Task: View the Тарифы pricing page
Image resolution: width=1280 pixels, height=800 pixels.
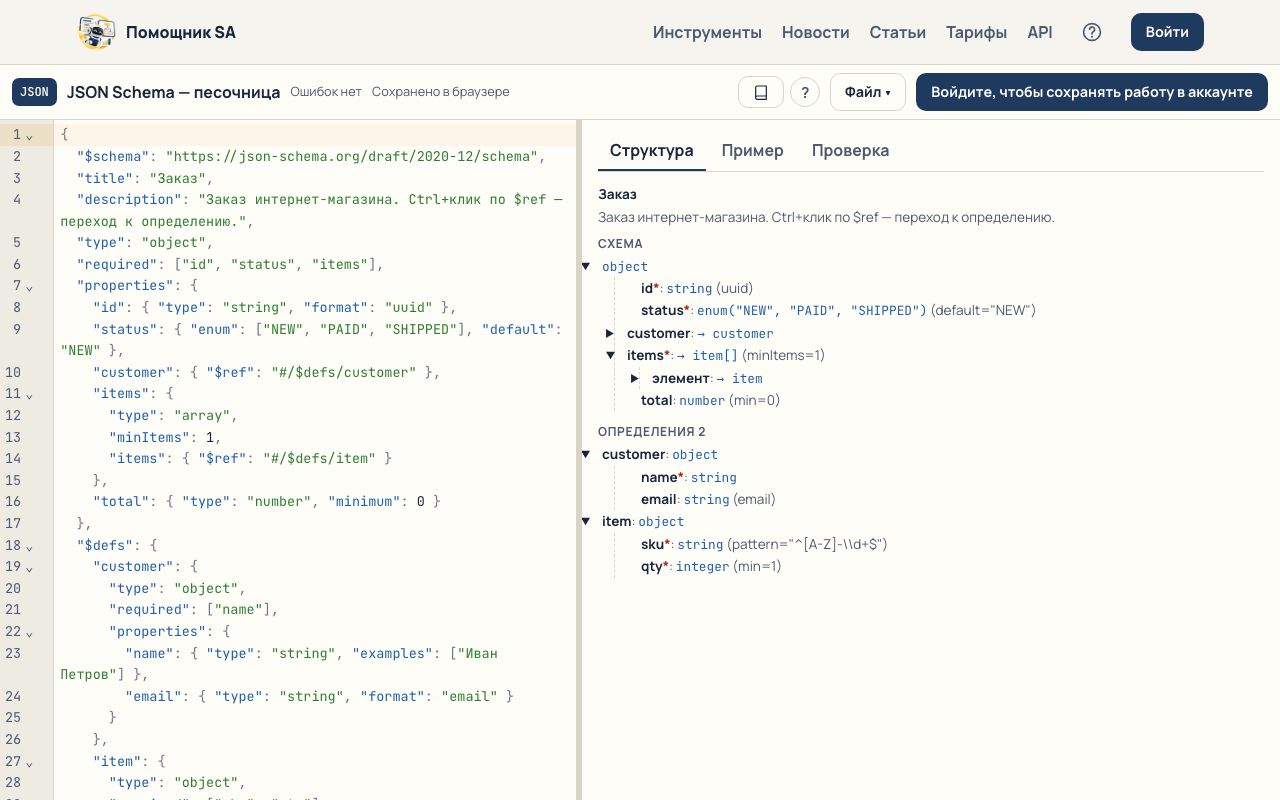Action: [976, 32]
